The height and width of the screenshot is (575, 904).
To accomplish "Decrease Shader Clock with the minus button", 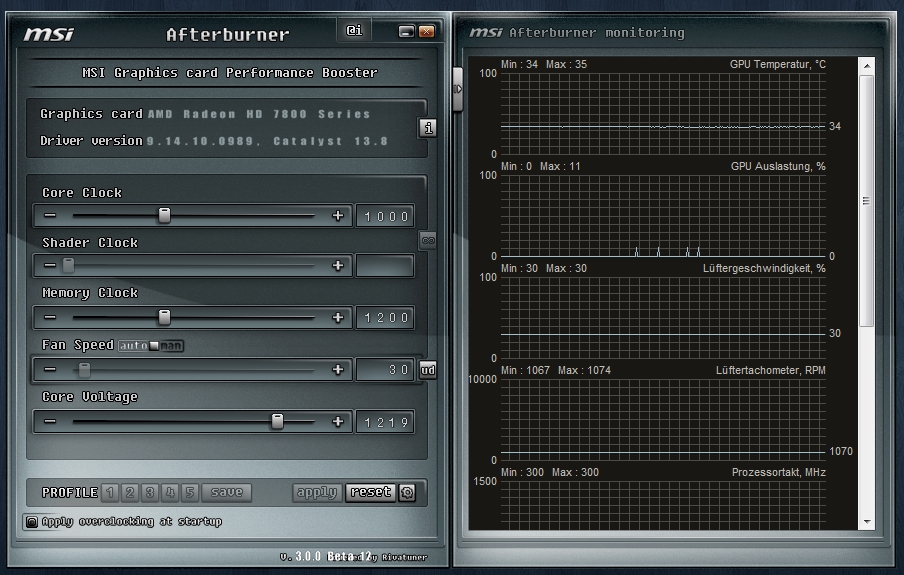I will 50,266.
